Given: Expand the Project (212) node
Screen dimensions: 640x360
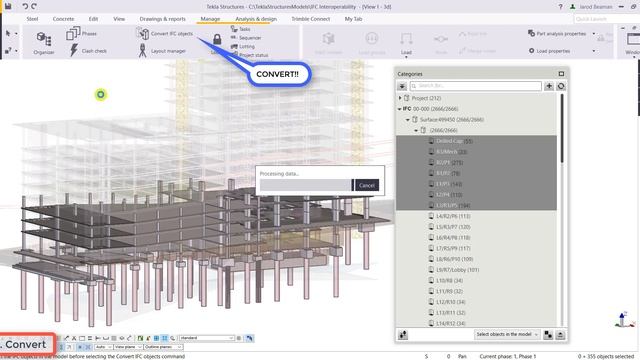Looking at the screenshot, I should [400, 98].
